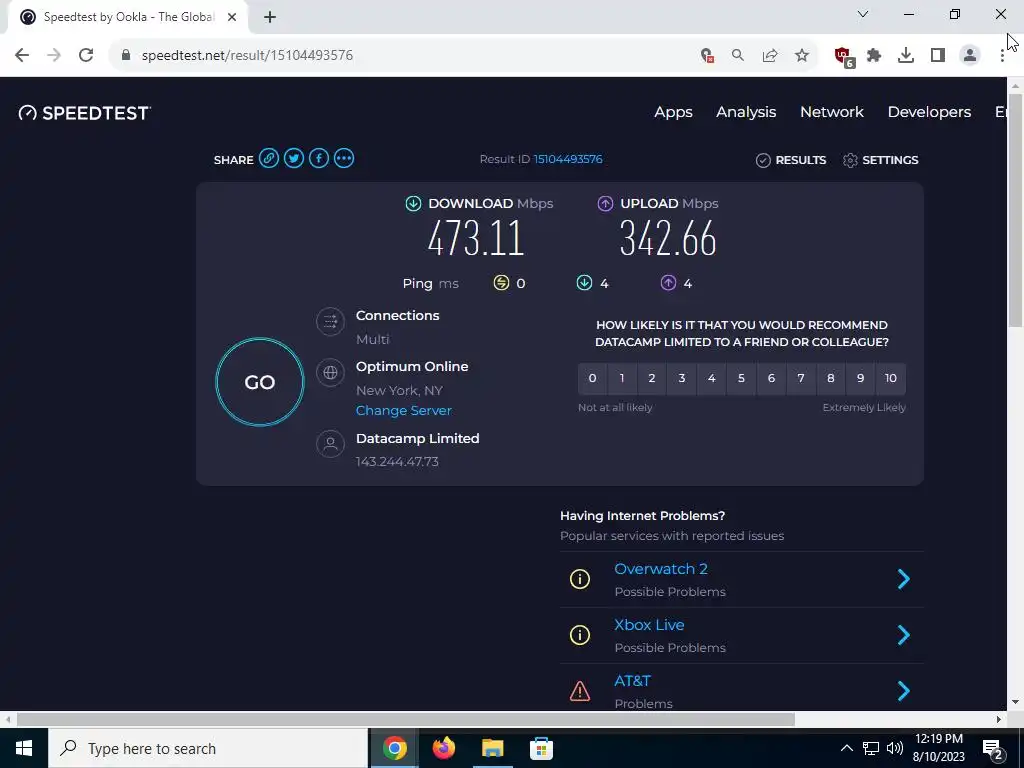Copy the share link icon
1024x768 pixels.
268,159
